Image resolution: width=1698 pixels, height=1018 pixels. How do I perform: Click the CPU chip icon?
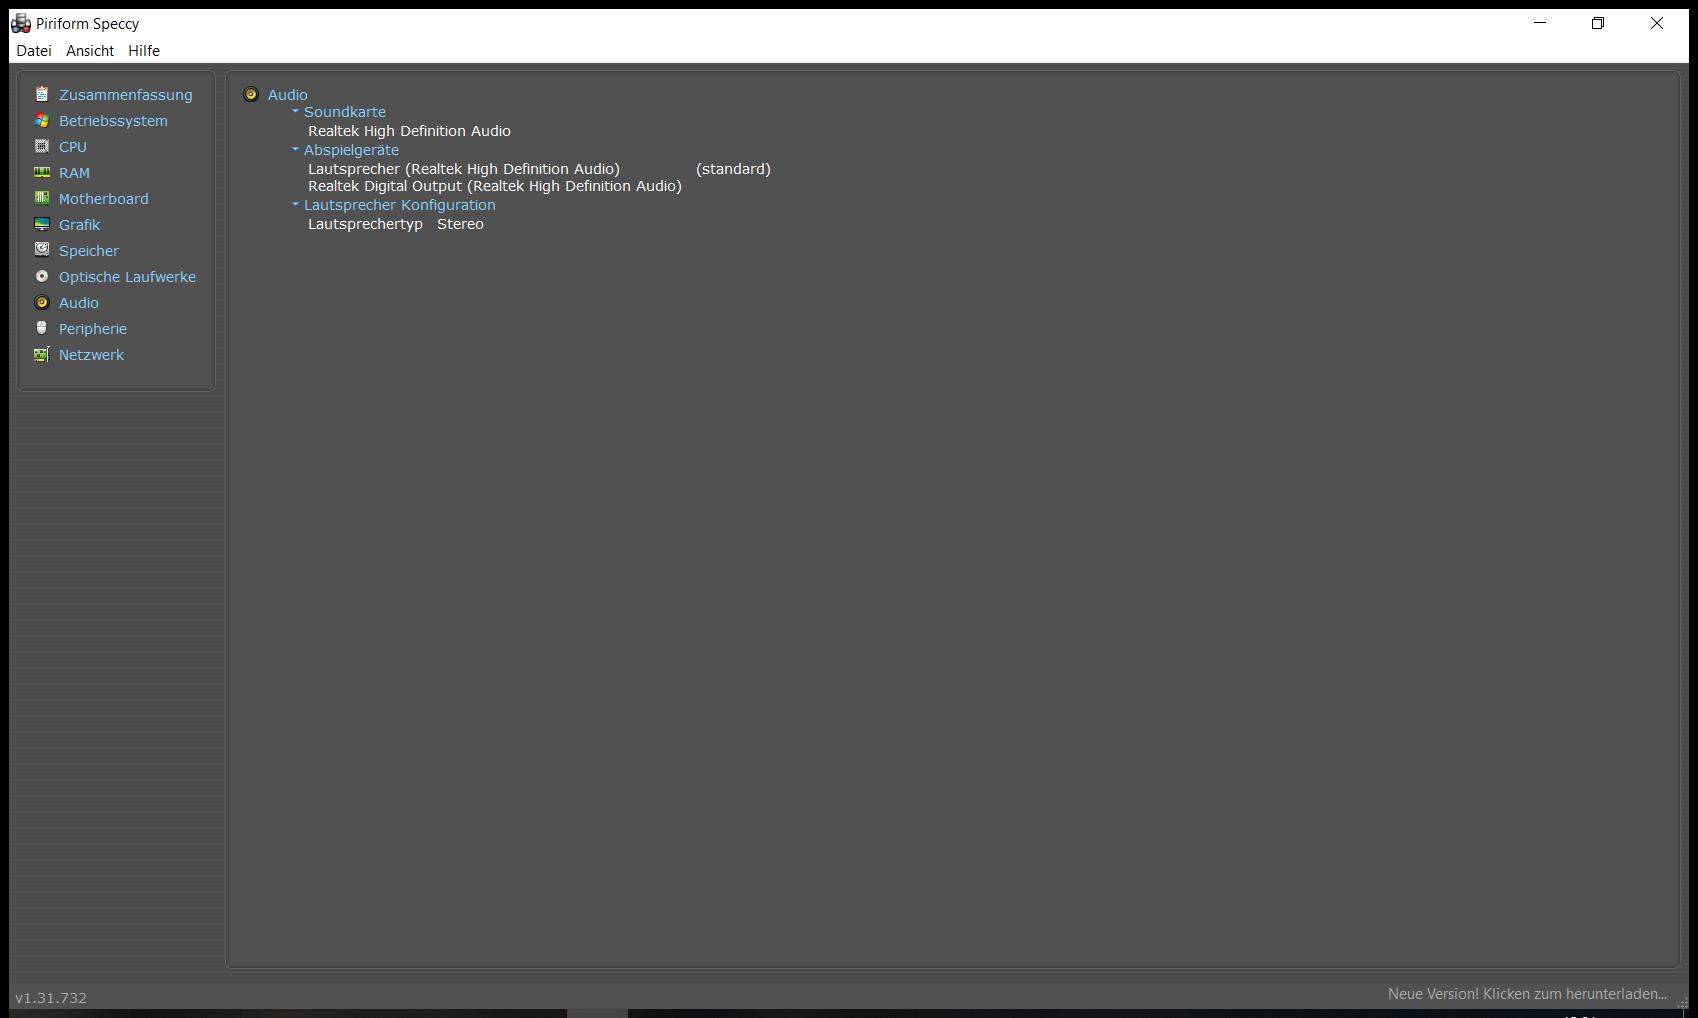(x=42, y=146)
